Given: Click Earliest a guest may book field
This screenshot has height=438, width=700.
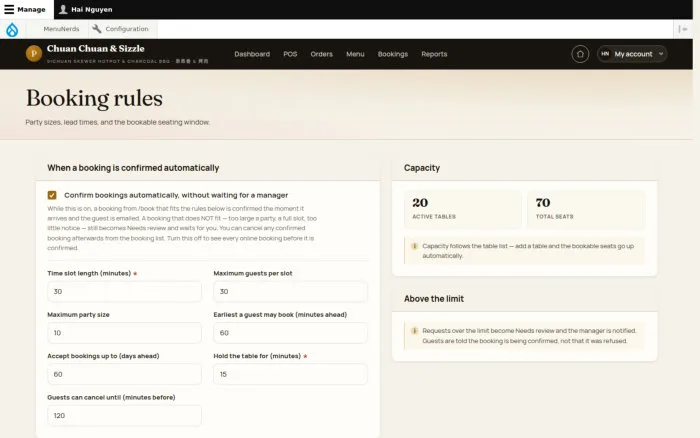Looking at the screenshot, I should tap(290, 333).
